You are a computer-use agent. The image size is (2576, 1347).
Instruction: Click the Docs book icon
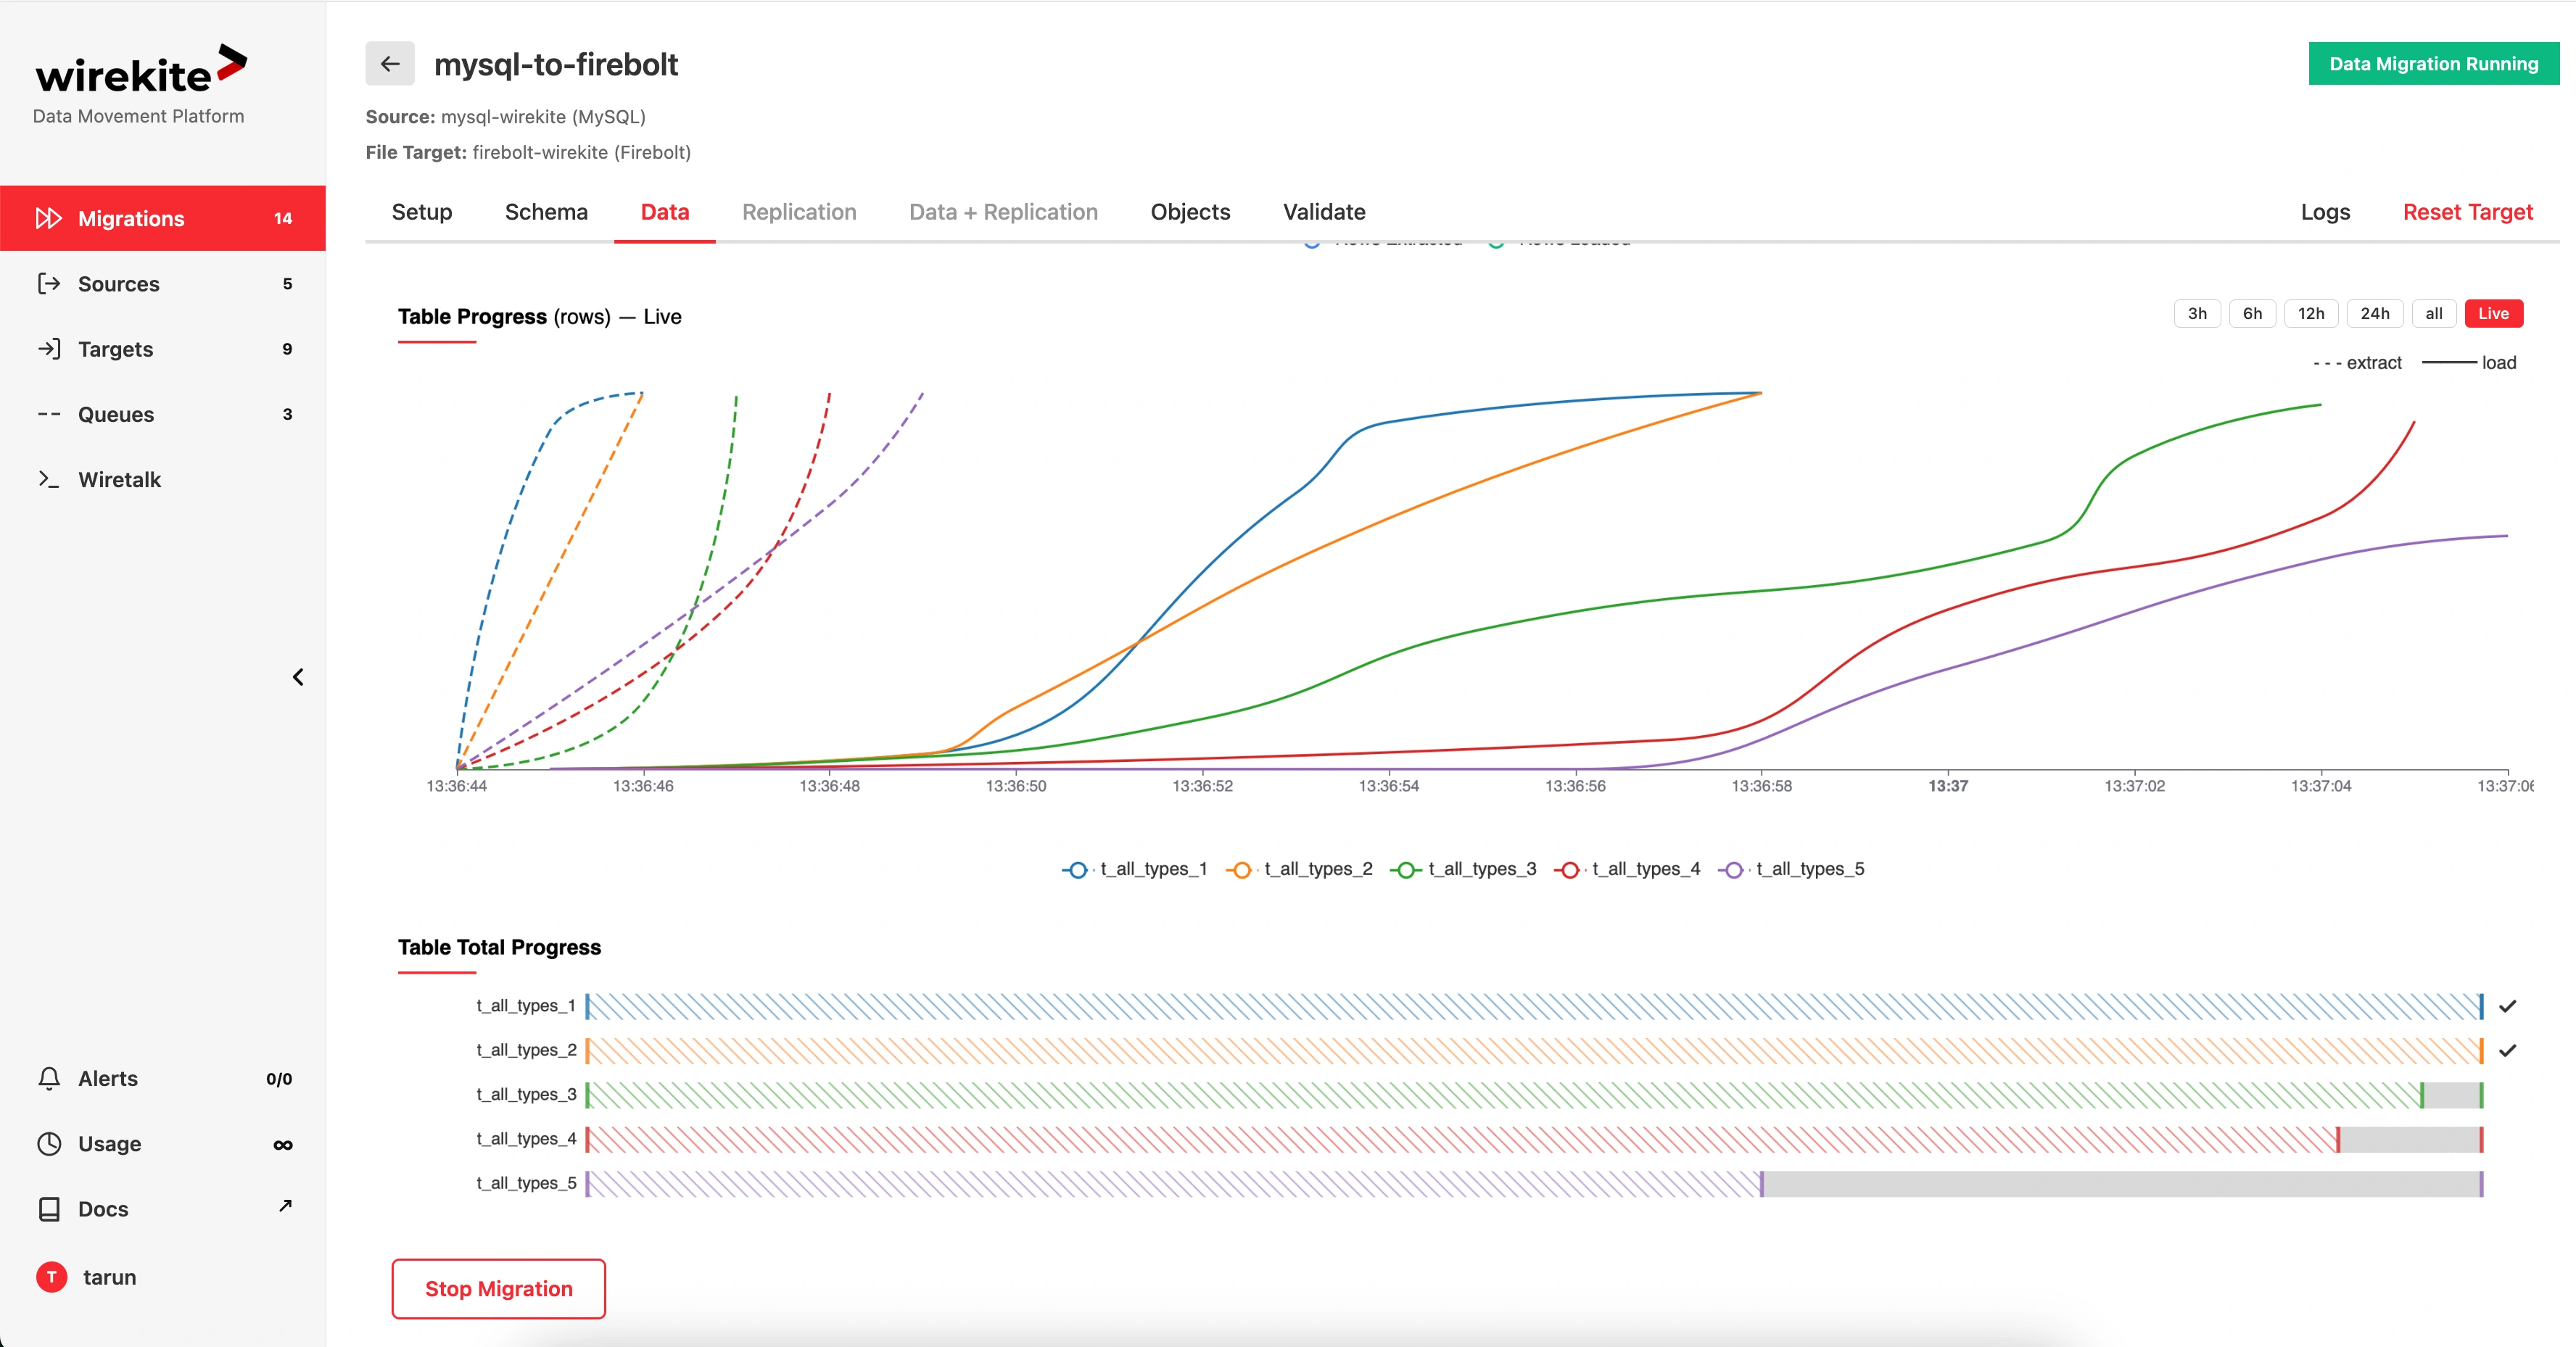point(49,1209)
